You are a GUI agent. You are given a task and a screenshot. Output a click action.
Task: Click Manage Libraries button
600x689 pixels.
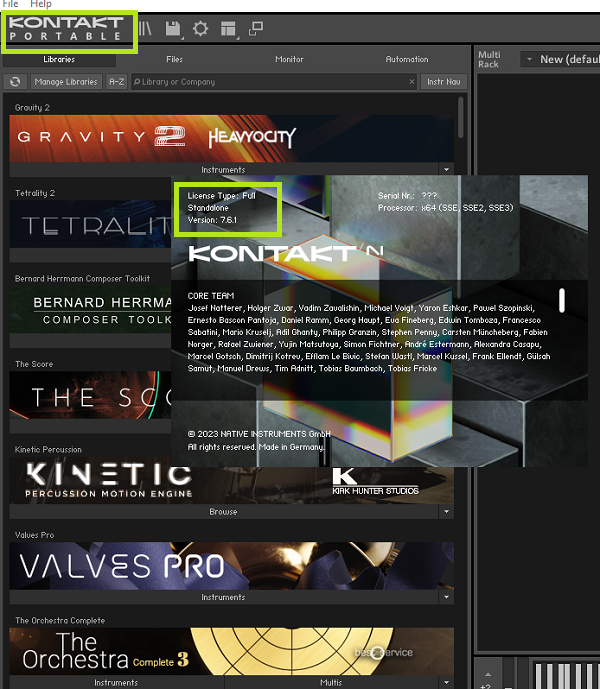tap(66, 82)
